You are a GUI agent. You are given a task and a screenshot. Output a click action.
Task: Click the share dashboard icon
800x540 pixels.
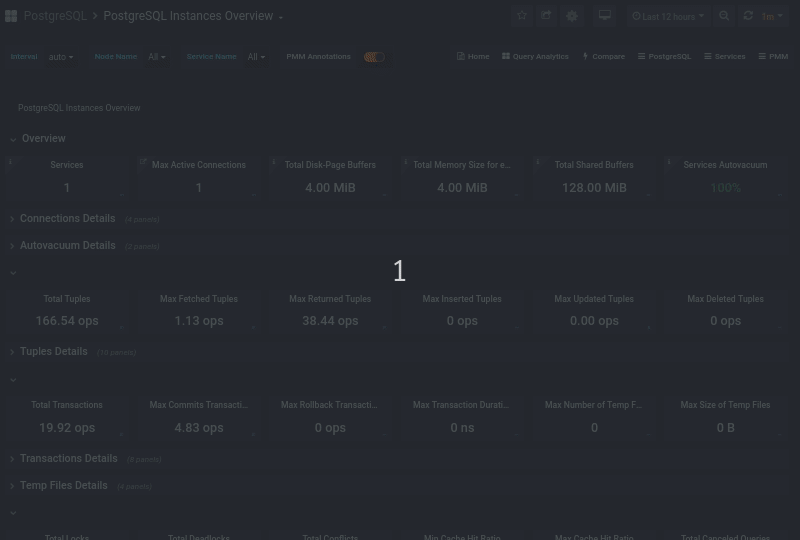point(546,16)
